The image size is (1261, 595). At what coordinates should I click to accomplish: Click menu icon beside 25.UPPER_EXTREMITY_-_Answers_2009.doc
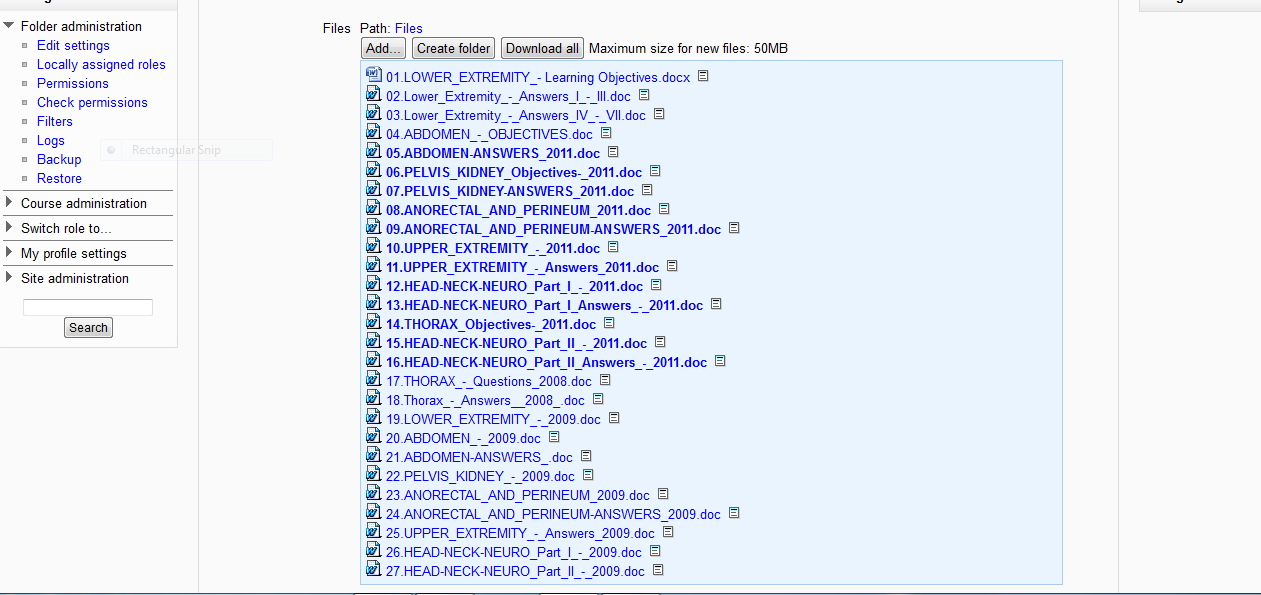pyautogui.click(x=668, y=532)
